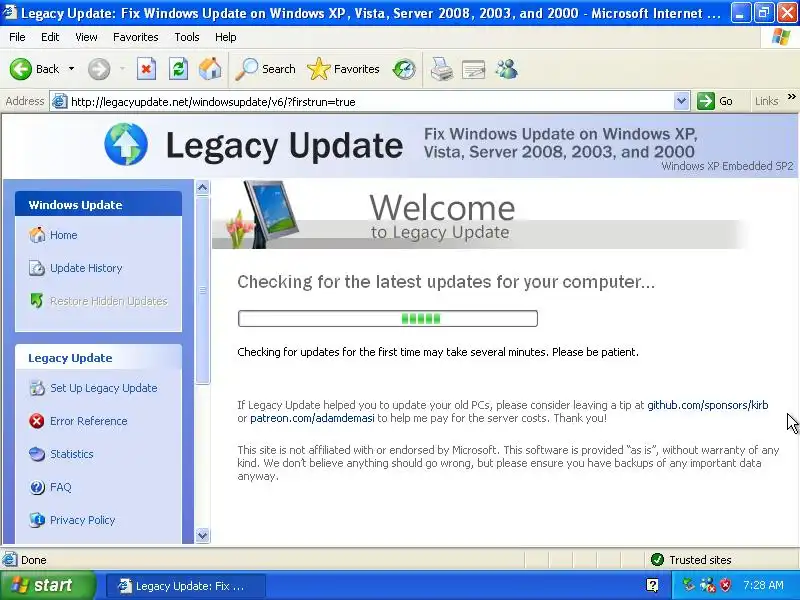Screen dimensions: 800x600
Task: Refresh the page with green arrows icon
Action: pos(179,69)
